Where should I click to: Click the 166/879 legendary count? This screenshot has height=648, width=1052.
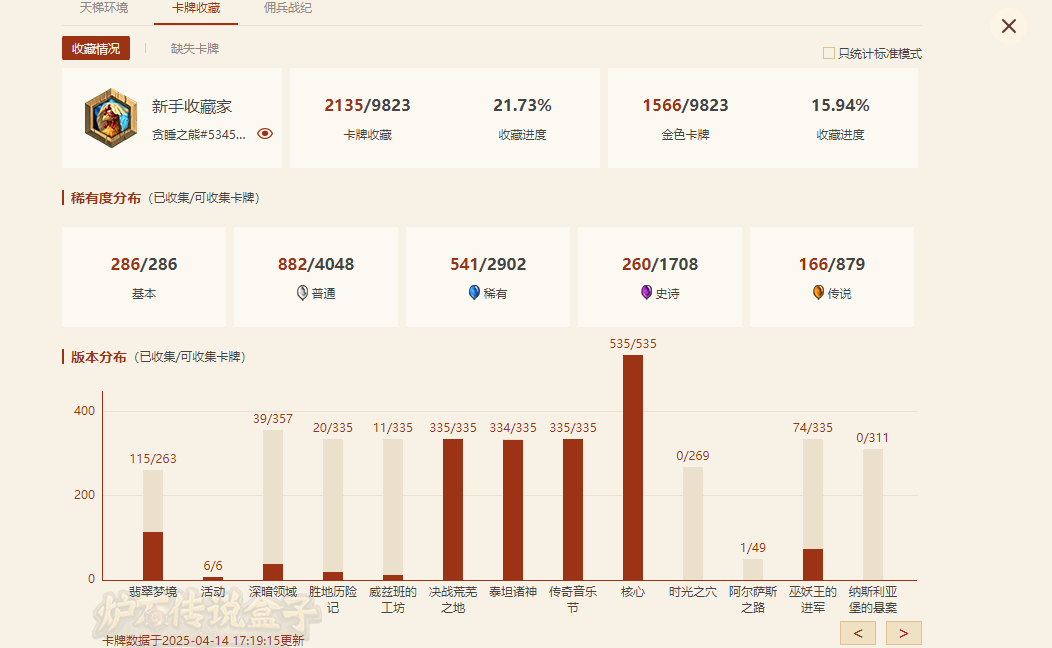point(831,264)
